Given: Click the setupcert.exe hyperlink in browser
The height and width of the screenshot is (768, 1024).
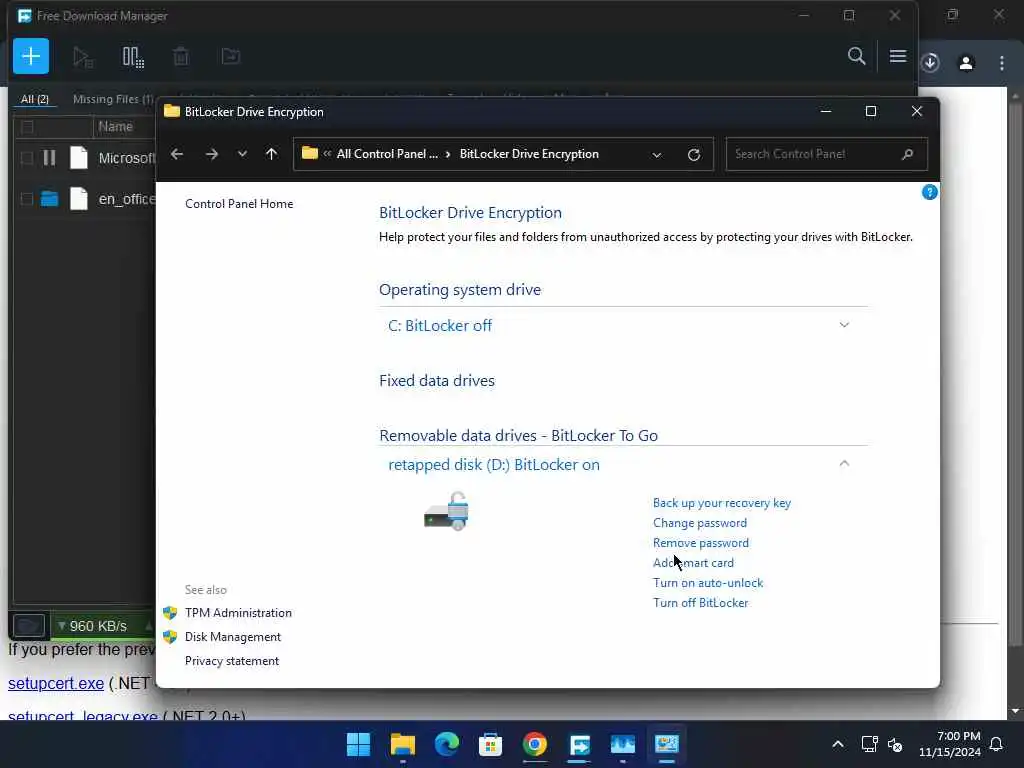Looking at the screenshot, I should point(56,683).
